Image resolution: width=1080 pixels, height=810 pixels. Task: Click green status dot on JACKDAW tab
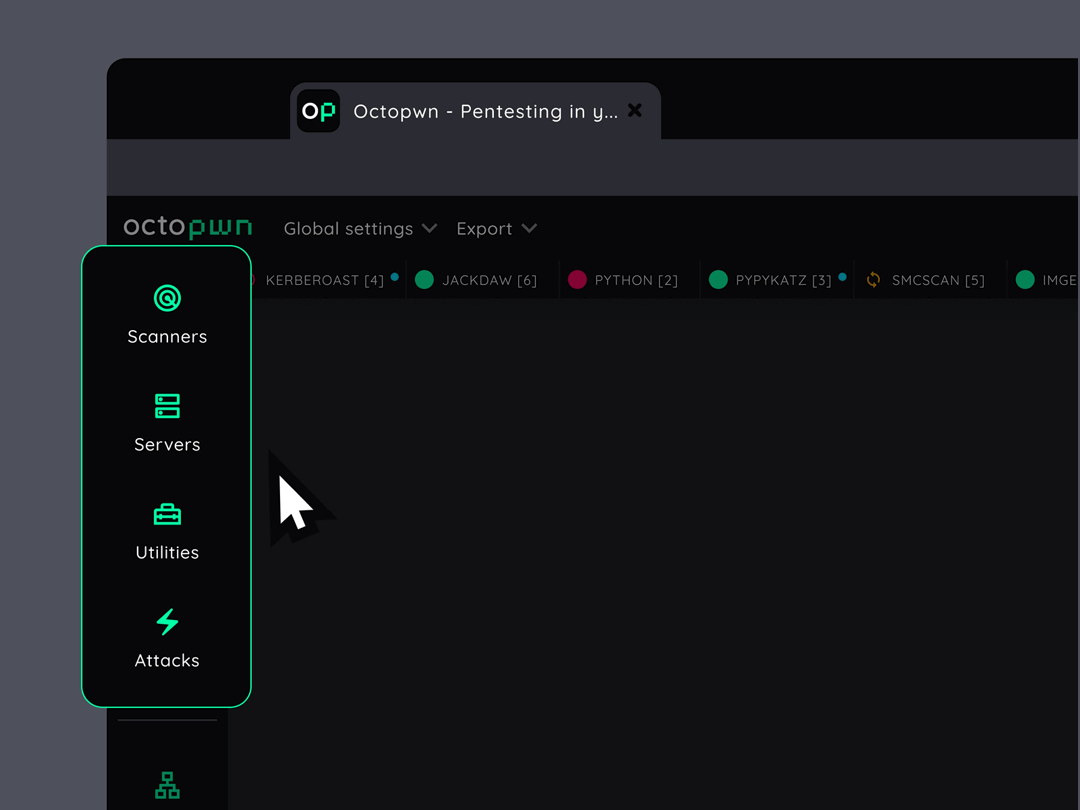coord(424,280)
